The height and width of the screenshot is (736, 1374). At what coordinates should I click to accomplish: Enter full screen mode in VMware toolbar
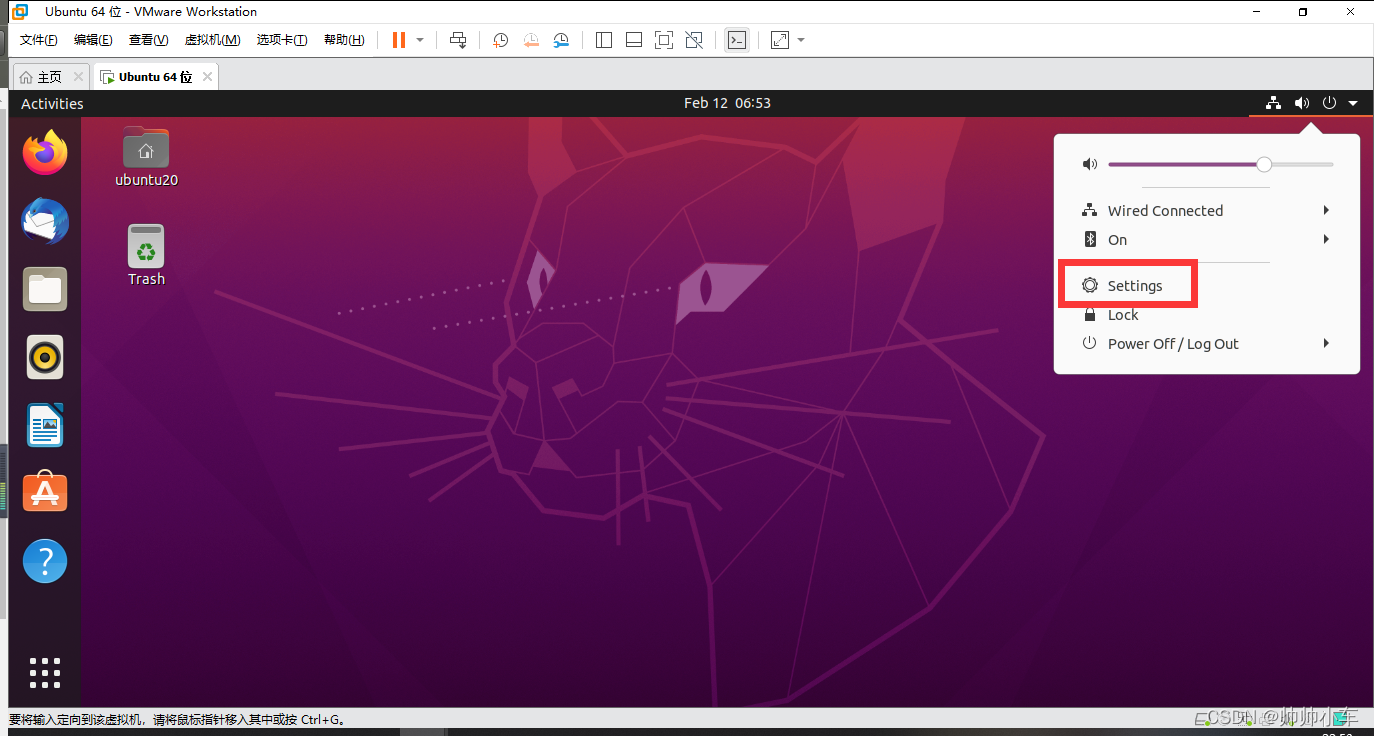click(663, 40)
